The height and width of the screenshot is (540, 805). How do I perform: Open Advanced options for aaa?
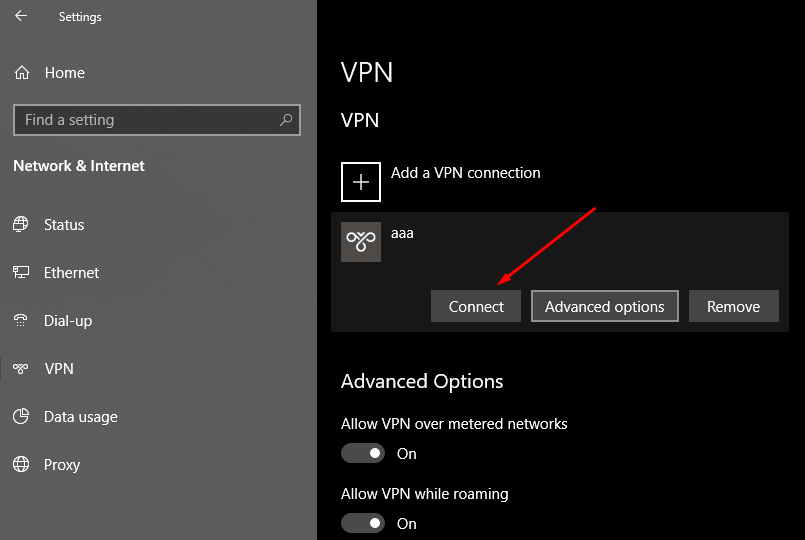[605, 306]
